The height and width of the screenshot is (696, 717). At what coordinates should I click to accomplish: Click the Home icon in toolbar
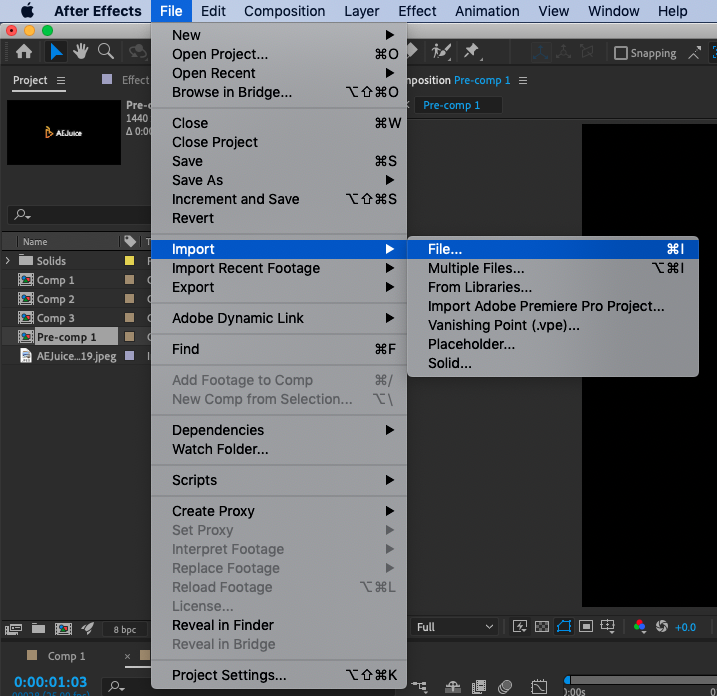click(23, 52)
